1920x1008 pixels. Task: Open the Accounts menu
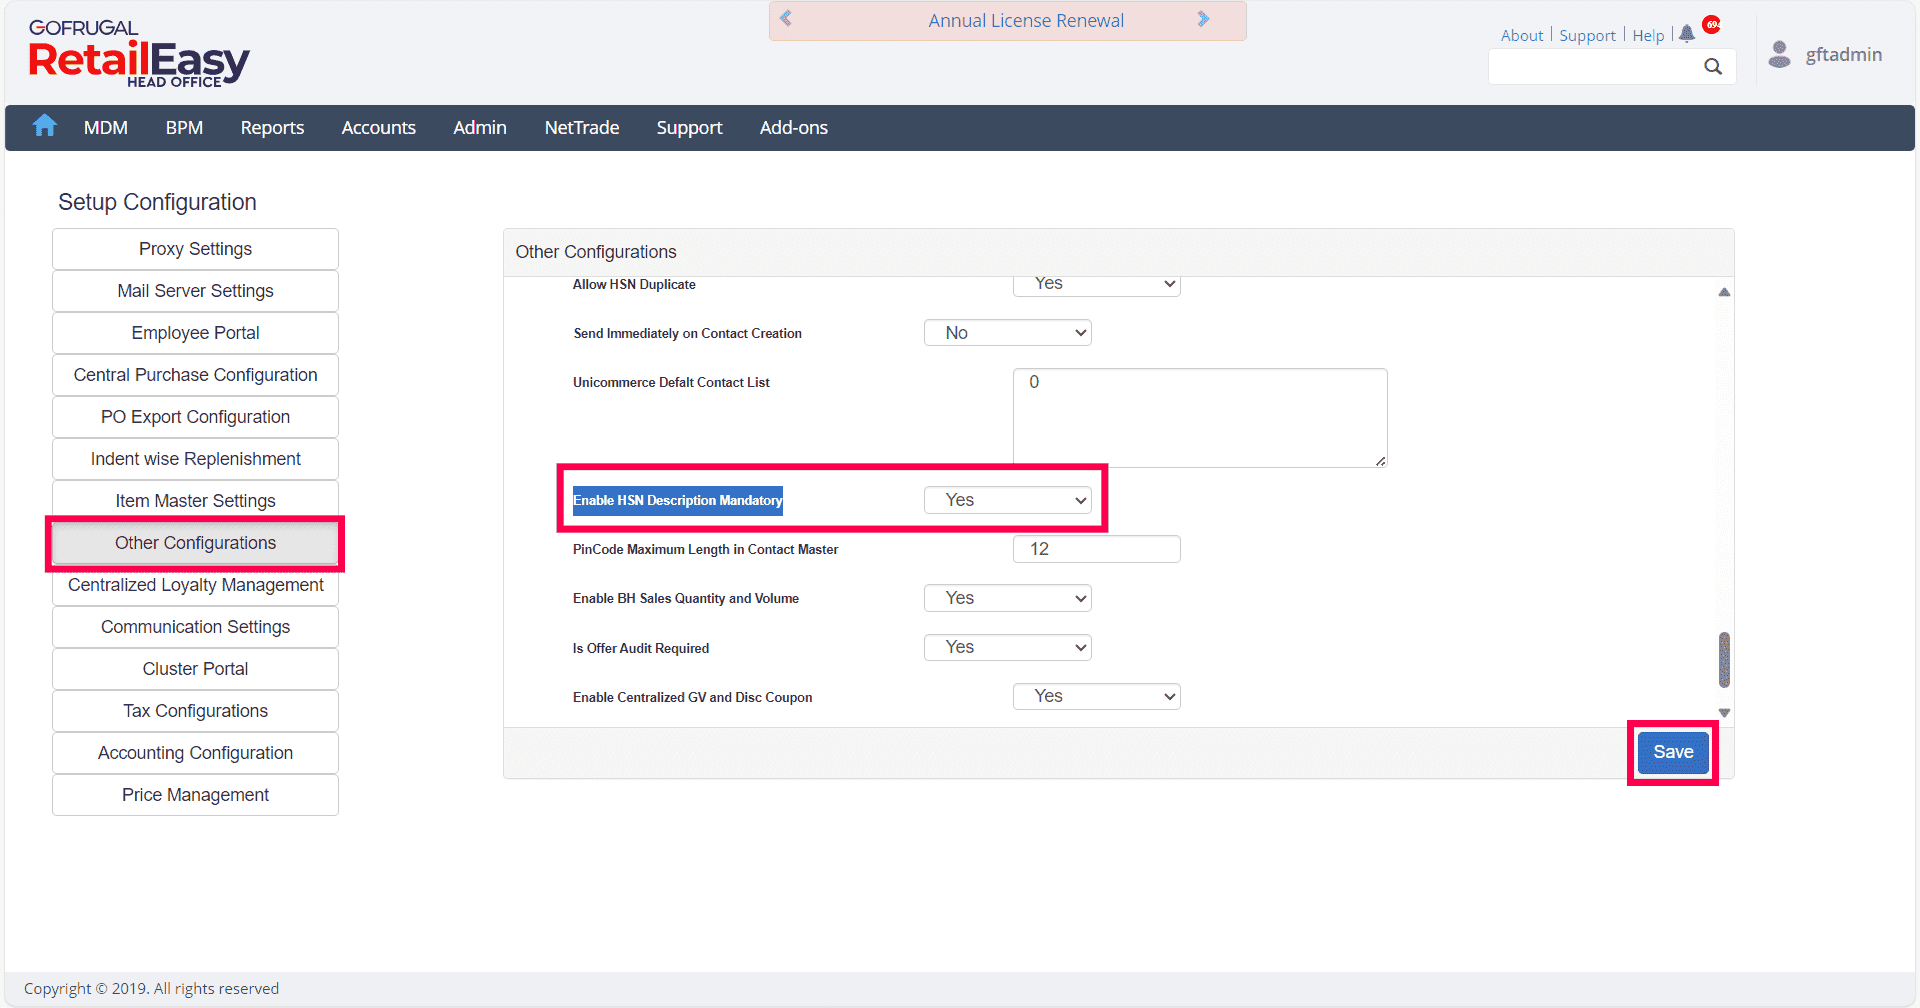(x=378, y=128)
